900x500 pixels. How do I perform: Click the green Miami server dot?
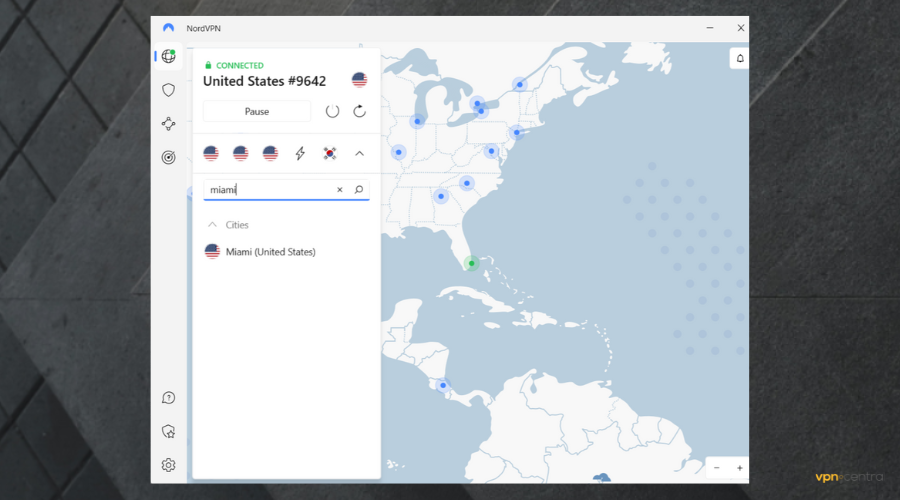471,263
